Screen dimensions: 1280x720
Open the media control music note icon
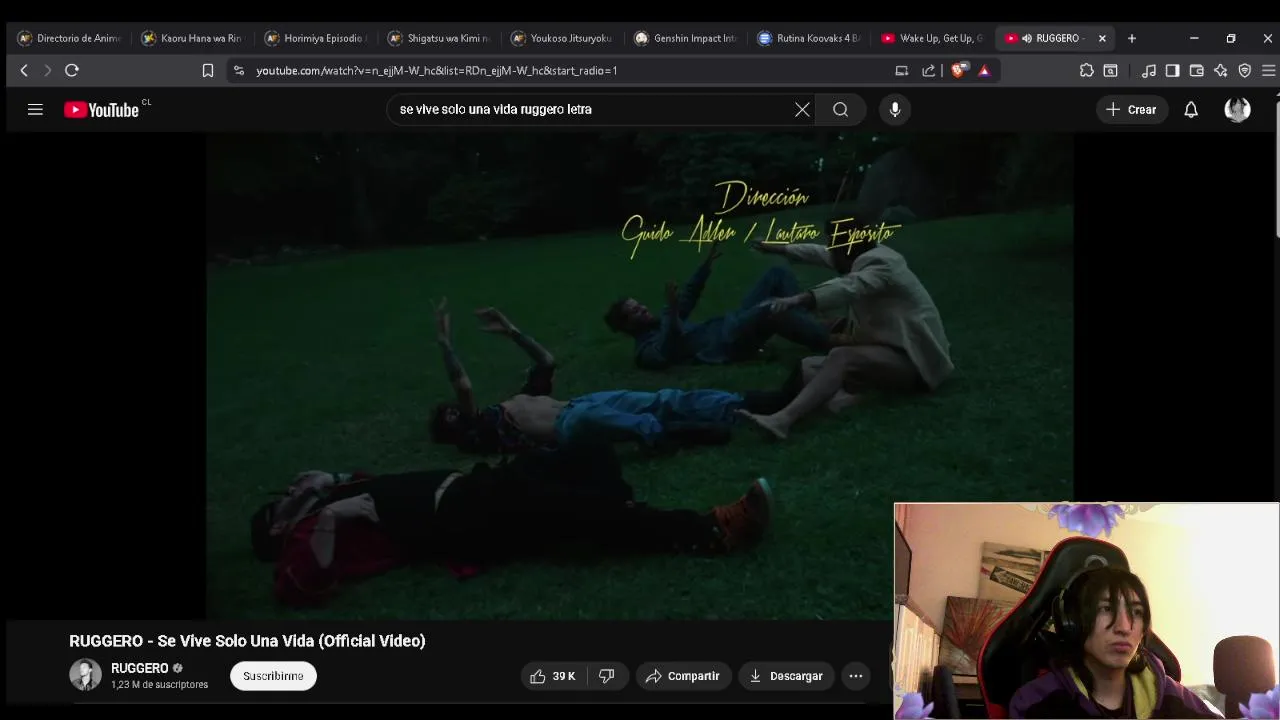click(1149, 70)
